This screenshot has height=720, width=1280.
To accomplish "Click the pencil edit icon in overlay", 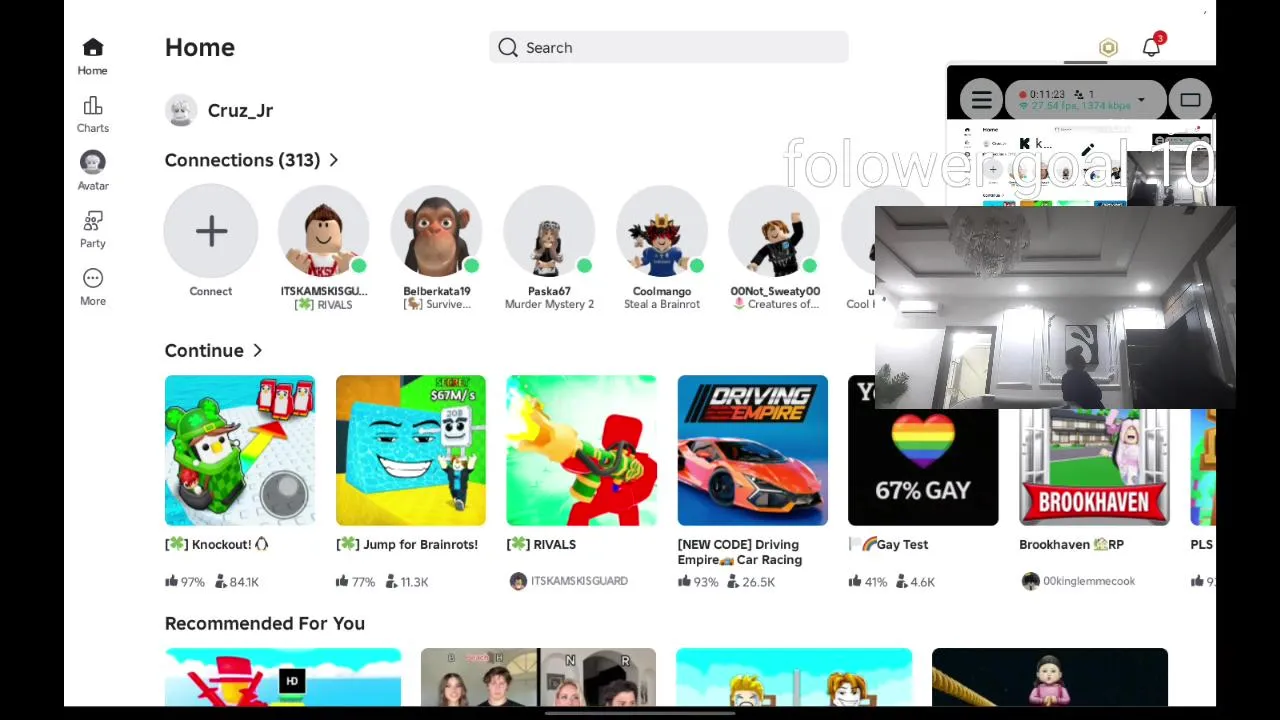I will coord(1088,150).
